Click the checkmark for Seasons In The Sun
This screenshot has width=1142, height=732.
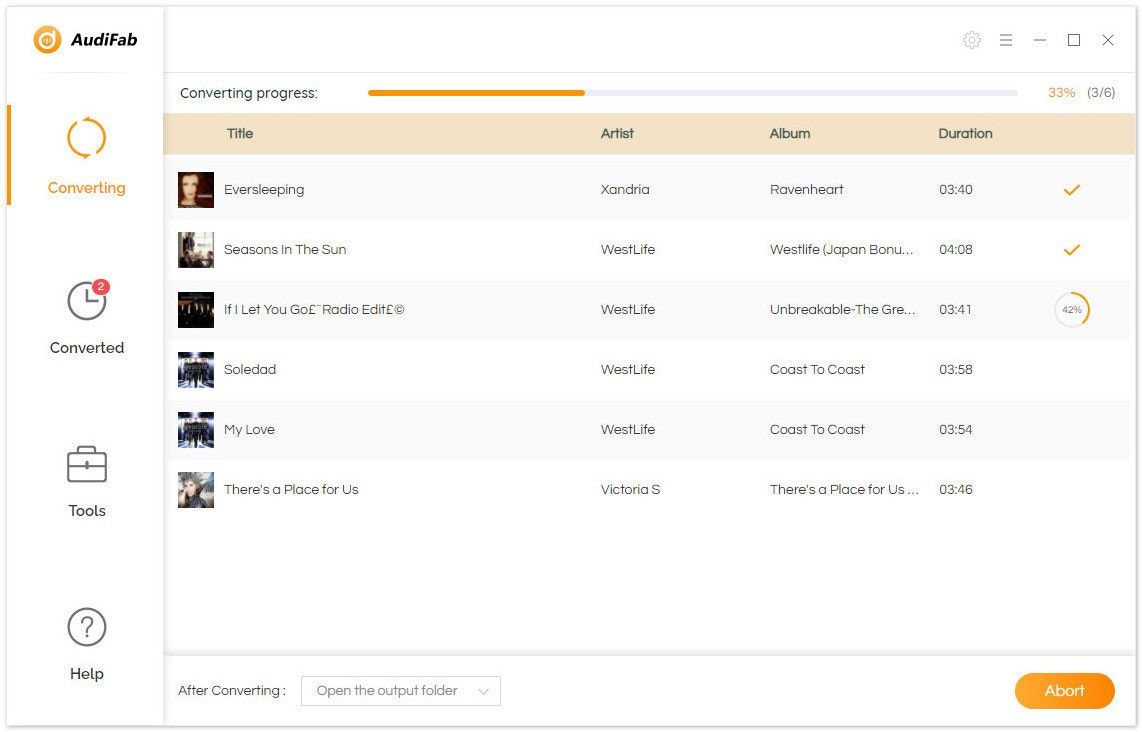[x=1071, y=250]
